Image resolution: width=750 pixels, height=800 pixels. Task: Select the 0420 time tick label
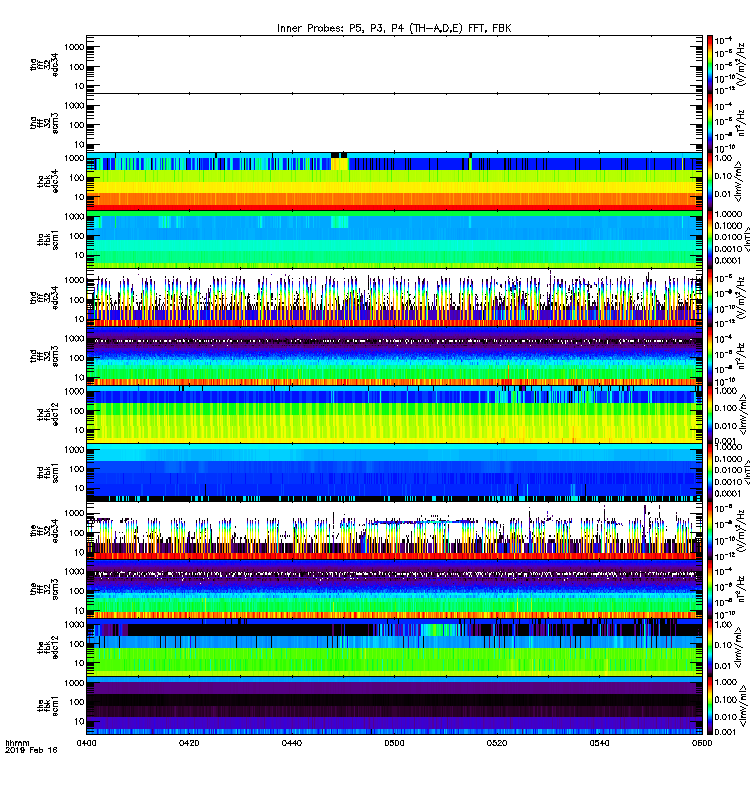point(189,743)
